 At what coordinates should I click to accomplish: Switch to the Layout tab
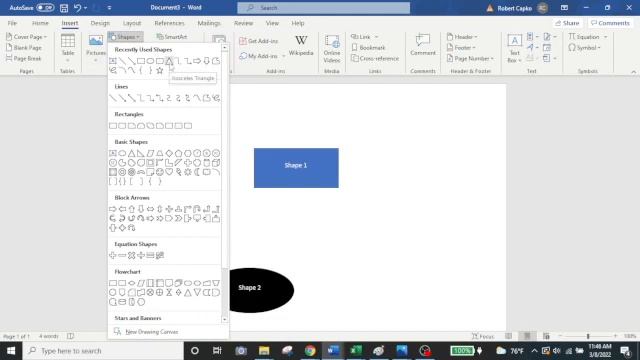click(132, 23)
